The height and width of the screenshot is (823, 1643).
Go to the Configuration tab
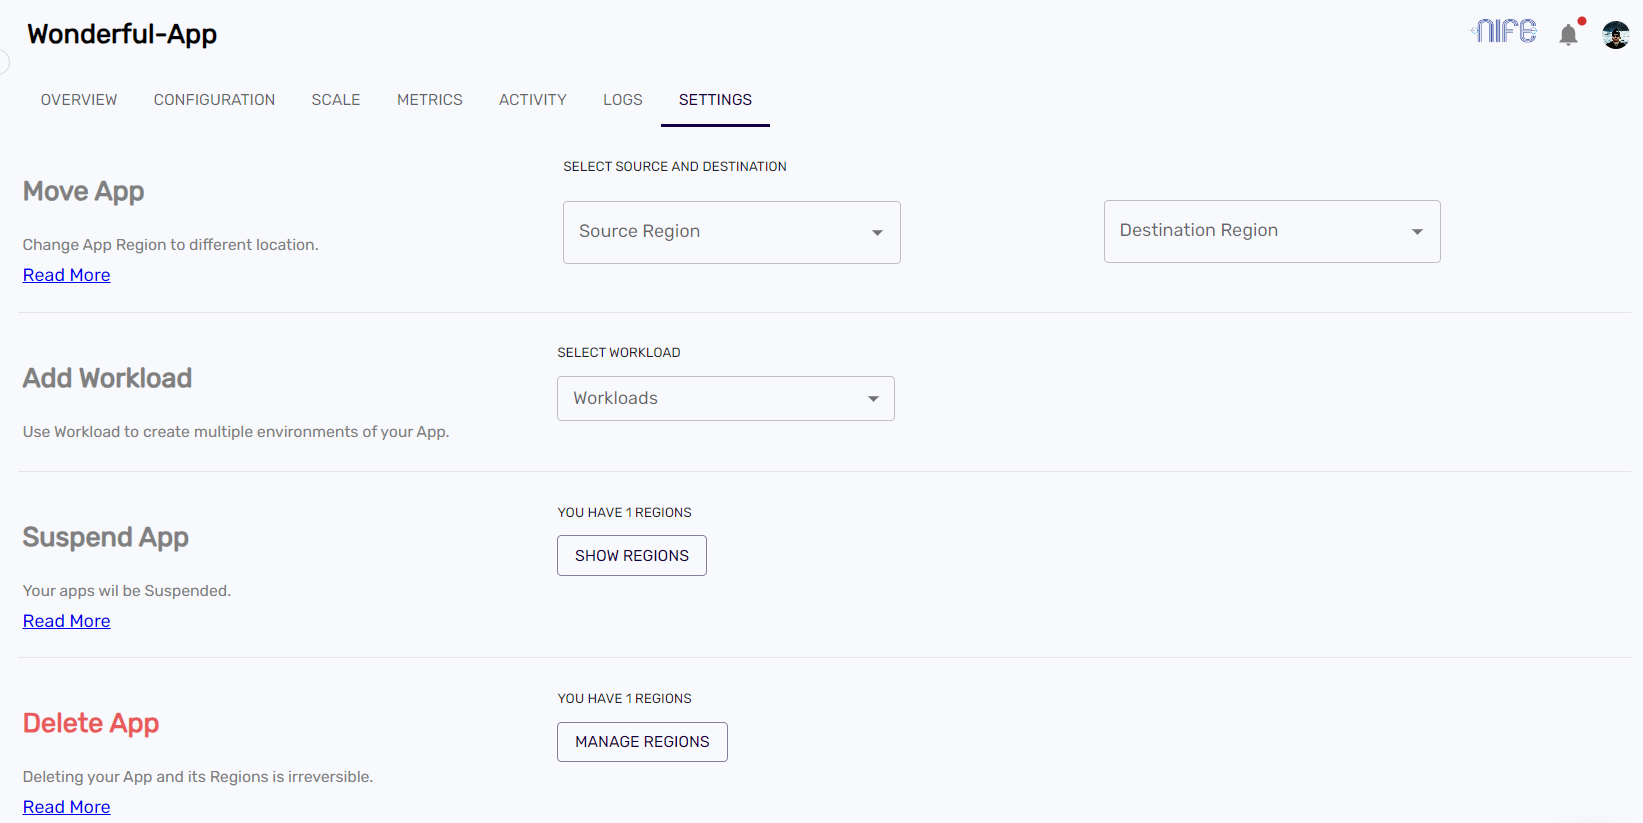[x=214, y=100]
